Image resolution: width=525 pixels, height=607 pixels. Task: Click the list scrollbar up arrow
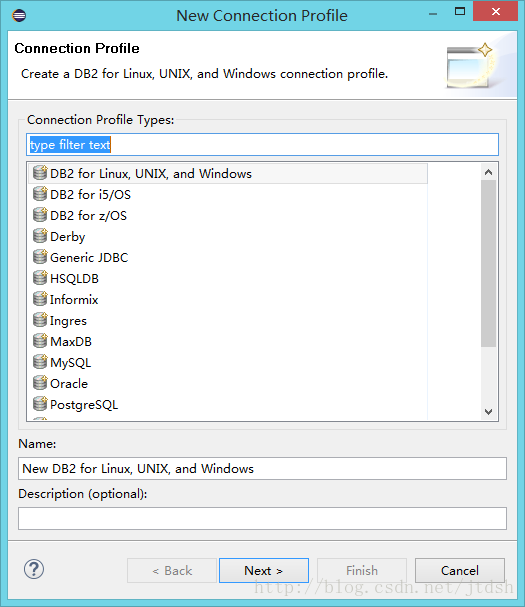coord(489,172)
